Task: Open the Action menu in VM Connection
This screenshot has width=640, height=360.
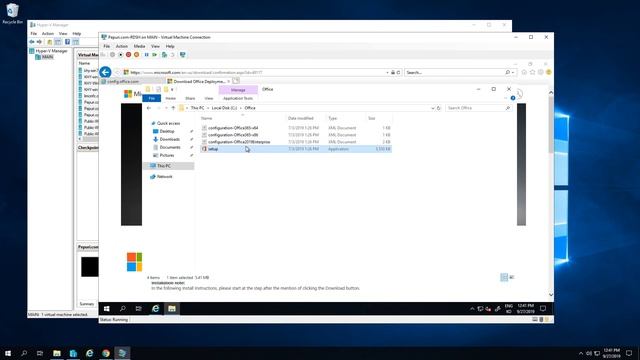Action: tap(122, 46)
